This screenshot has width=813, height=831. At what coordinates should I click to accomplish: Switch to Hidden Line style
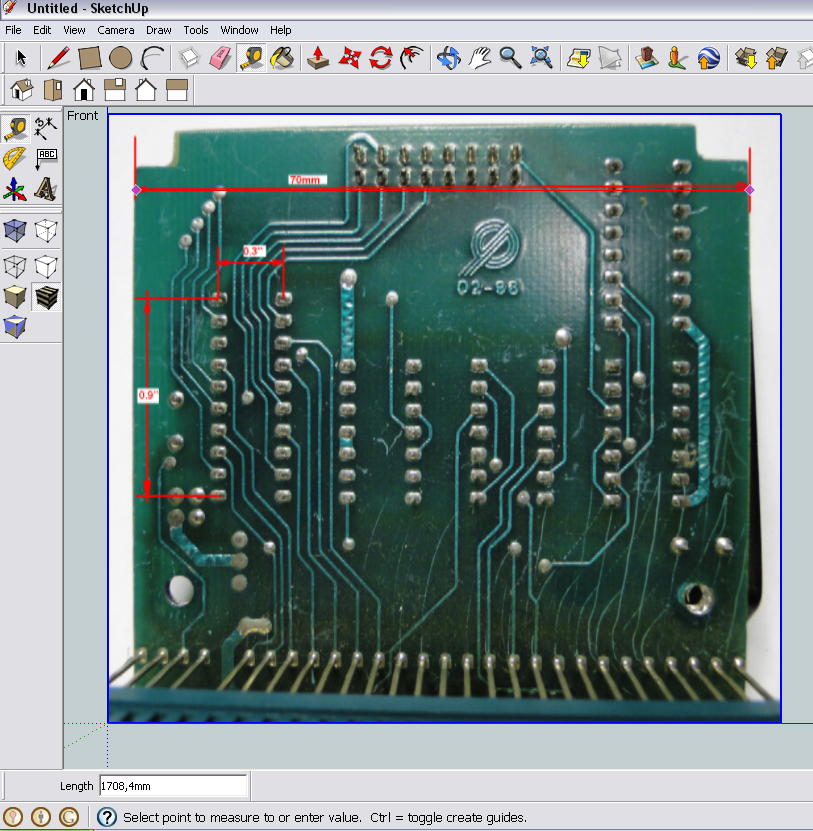coord(46,266)
